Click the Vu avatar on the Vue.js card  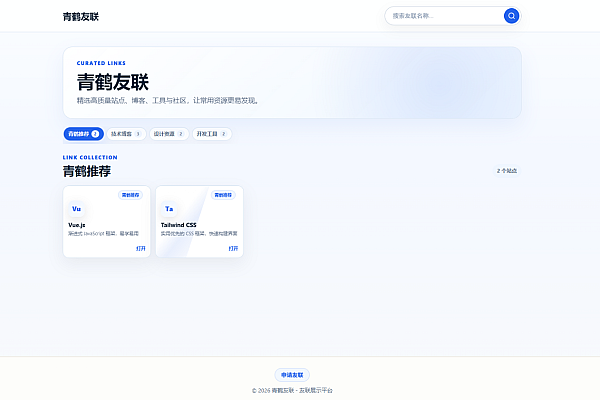pos(77,209)
